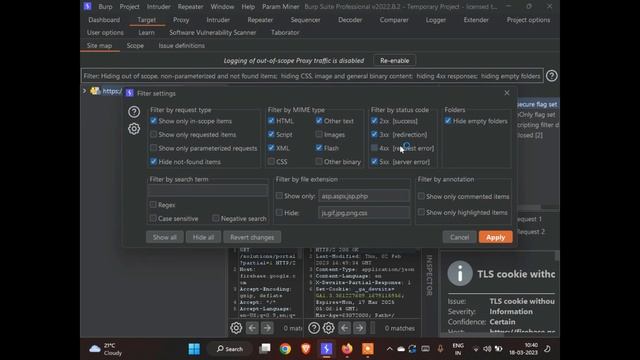
Task: Expand the https site tree node
Action: 84,91
